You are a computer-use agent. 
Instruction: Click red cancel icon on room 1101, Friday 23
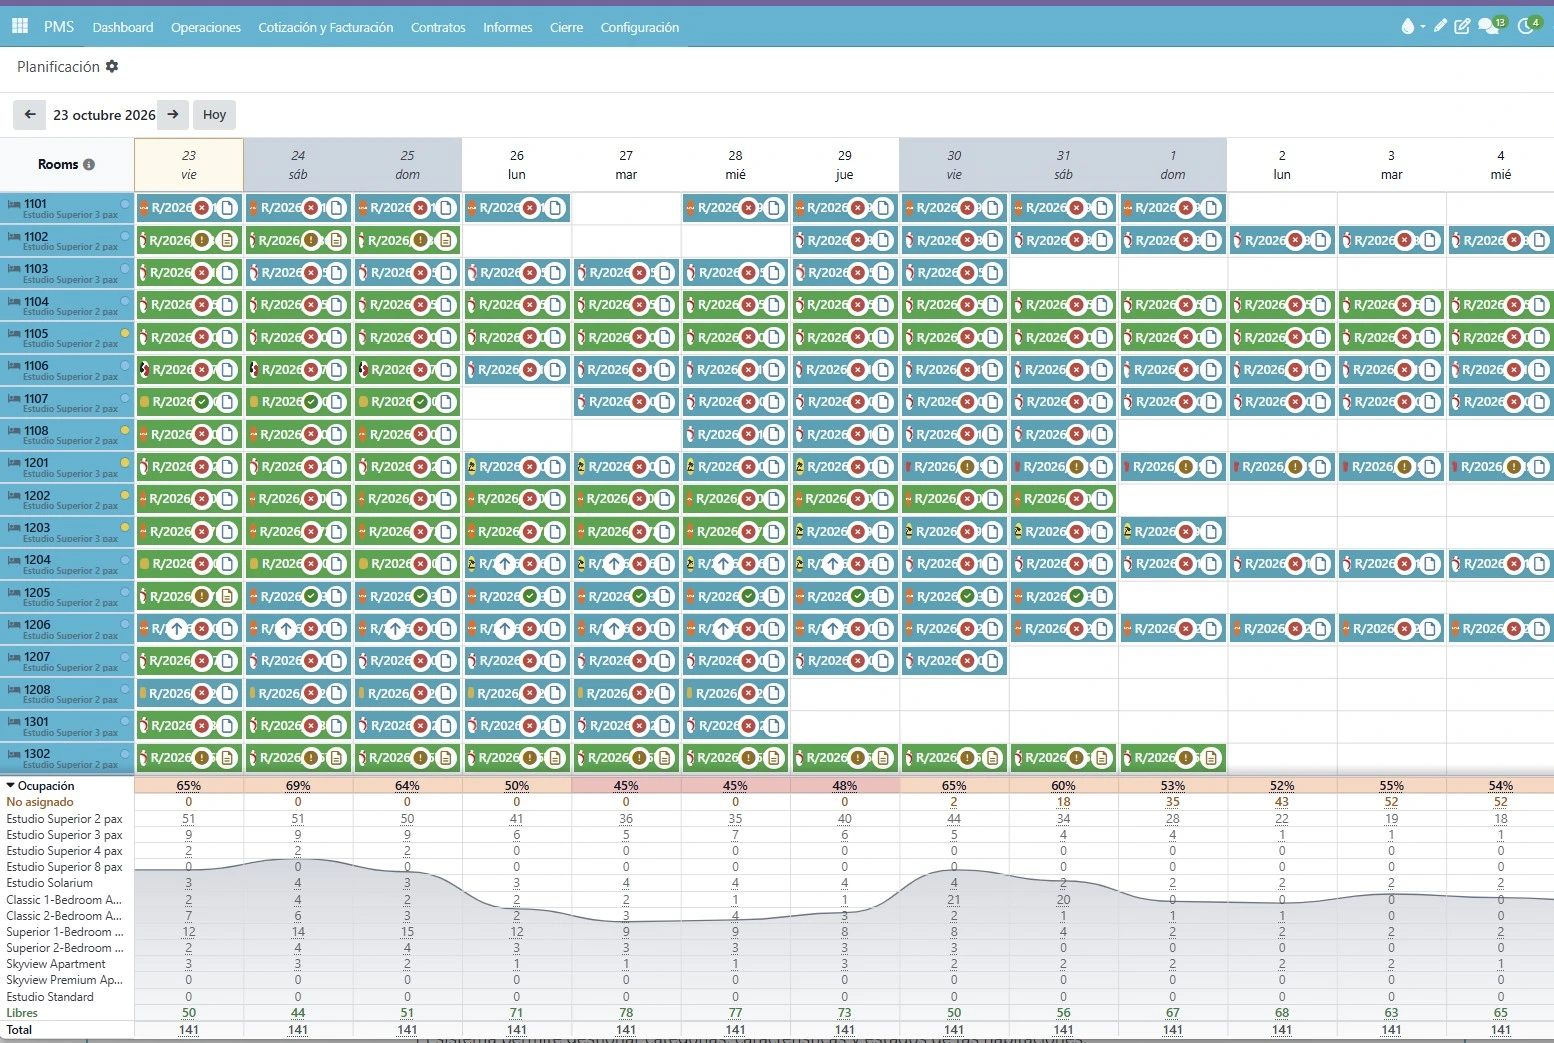click(x=203, y=208)
